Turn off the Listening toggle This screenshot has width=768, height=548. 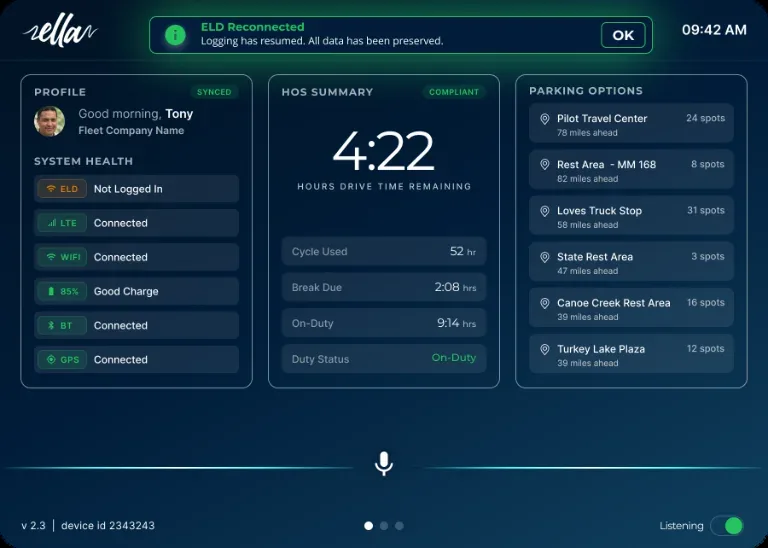click(727, 526)
